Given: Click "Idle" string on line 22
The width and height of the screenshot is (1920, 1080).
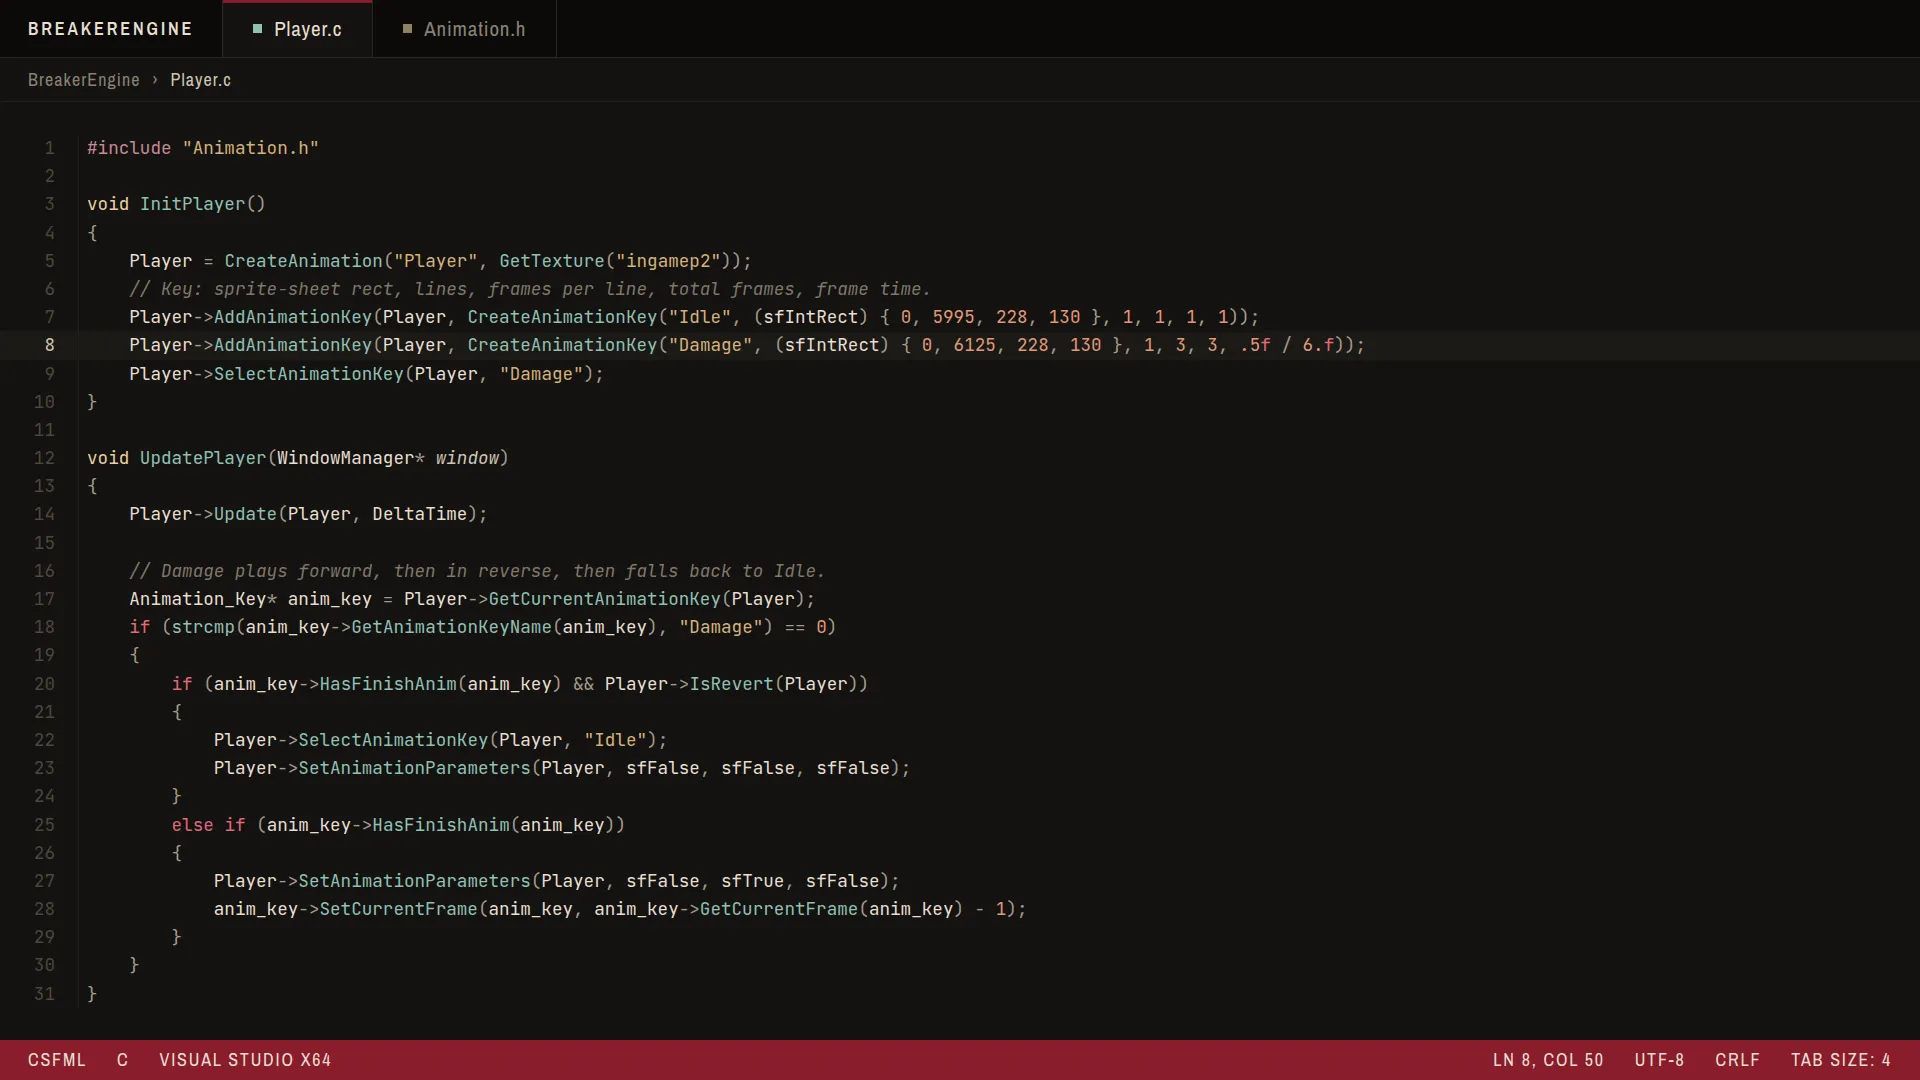Looking at the screenshot, I should [x=615, y=740].
